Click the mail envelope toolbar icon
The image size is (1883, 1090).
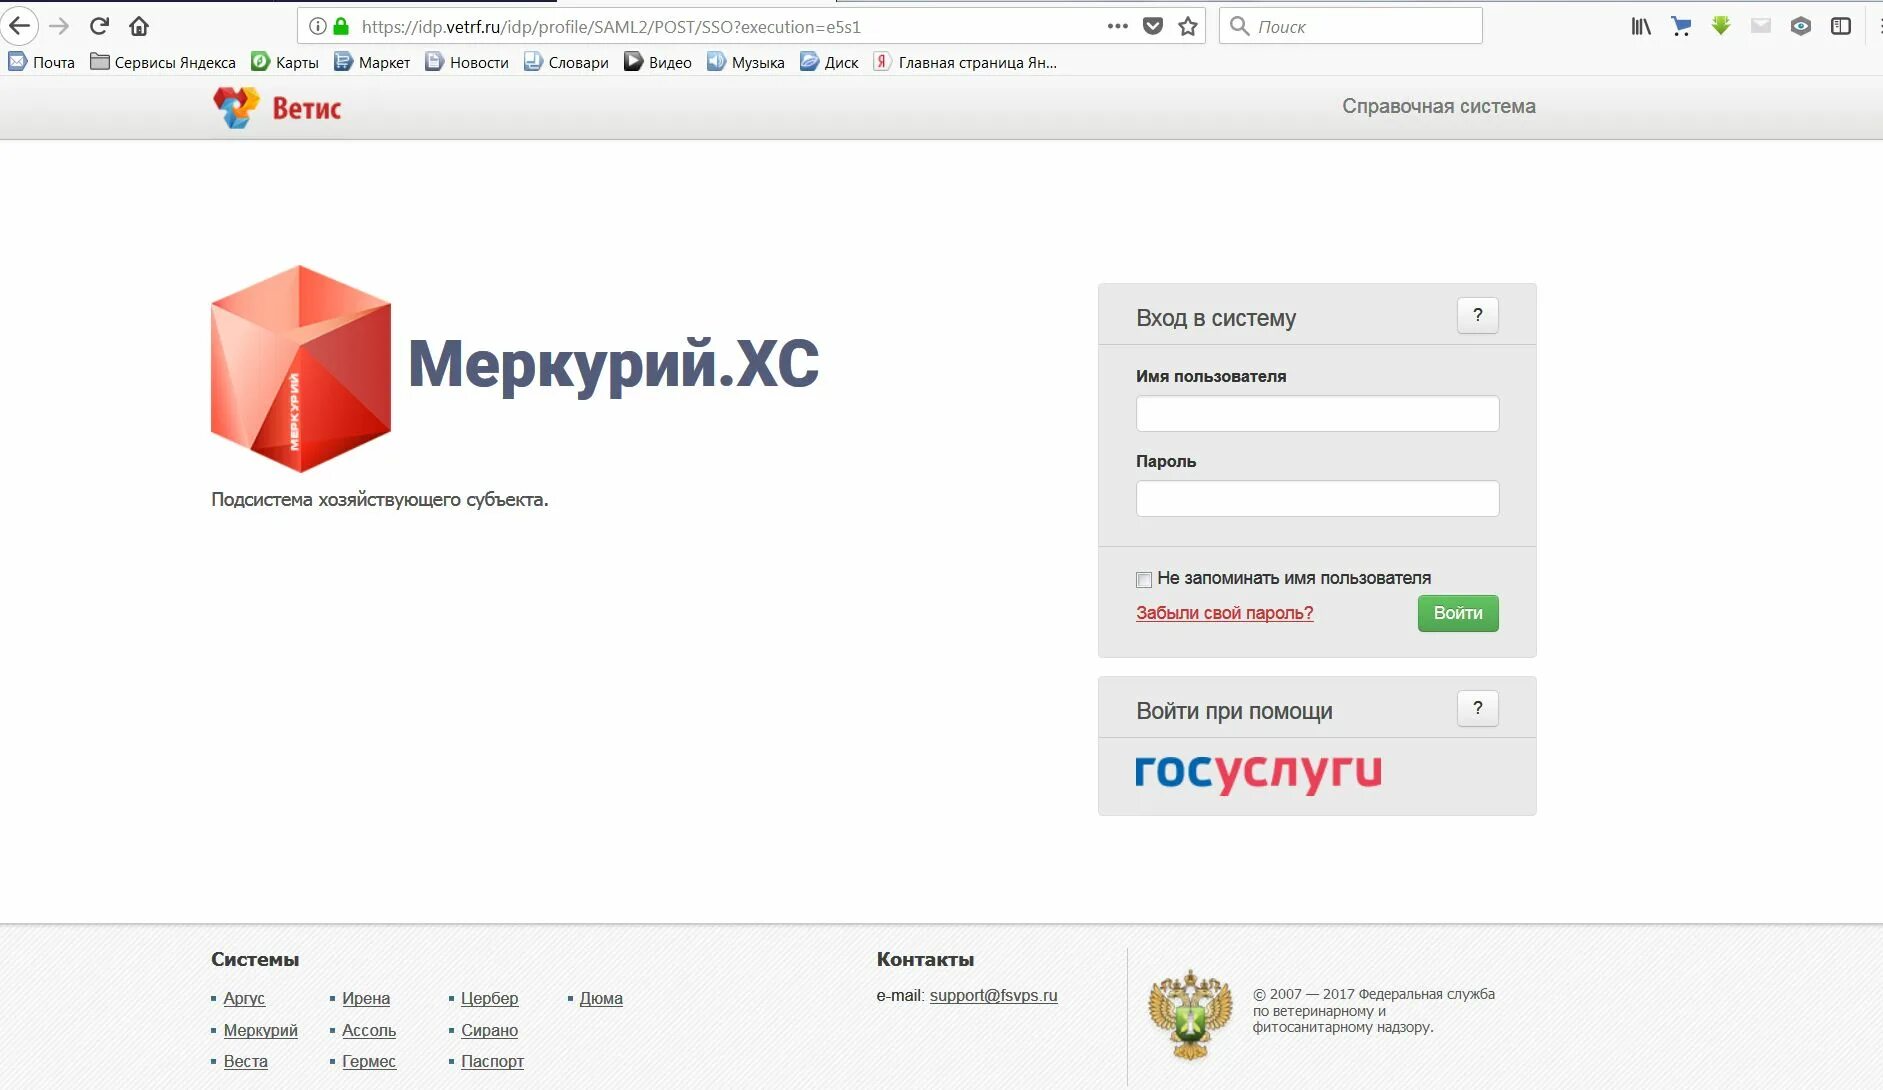[x=1761, y=26]
